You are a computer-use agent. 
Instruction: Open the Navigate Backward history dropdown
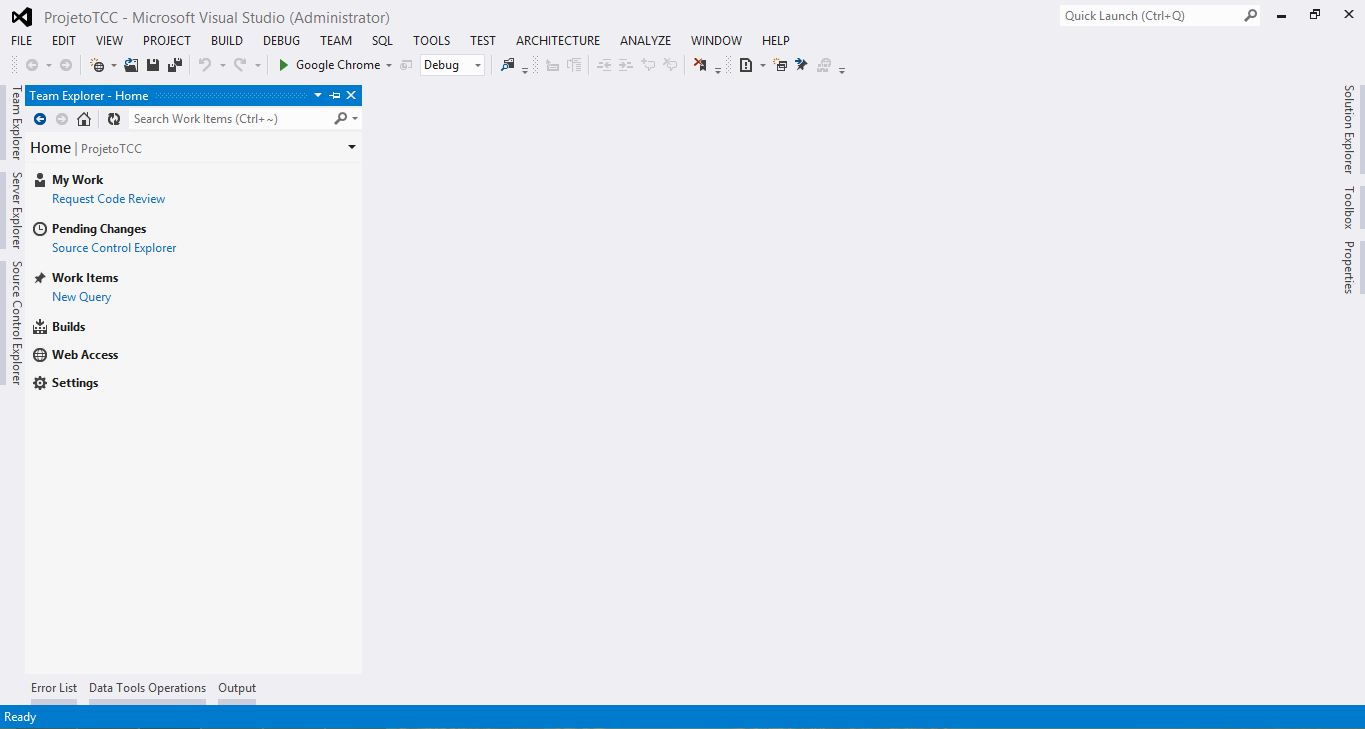tap(48, 66)
